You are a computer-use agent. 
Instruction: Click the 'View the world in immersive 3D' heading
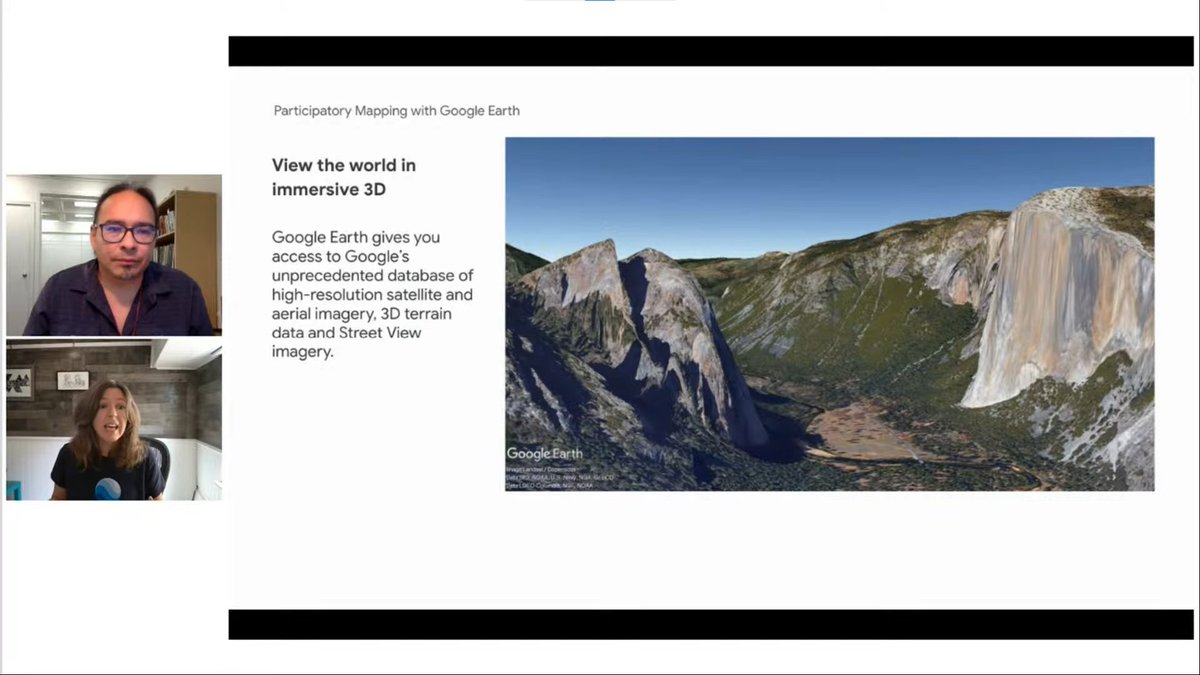tap(344, 176)
